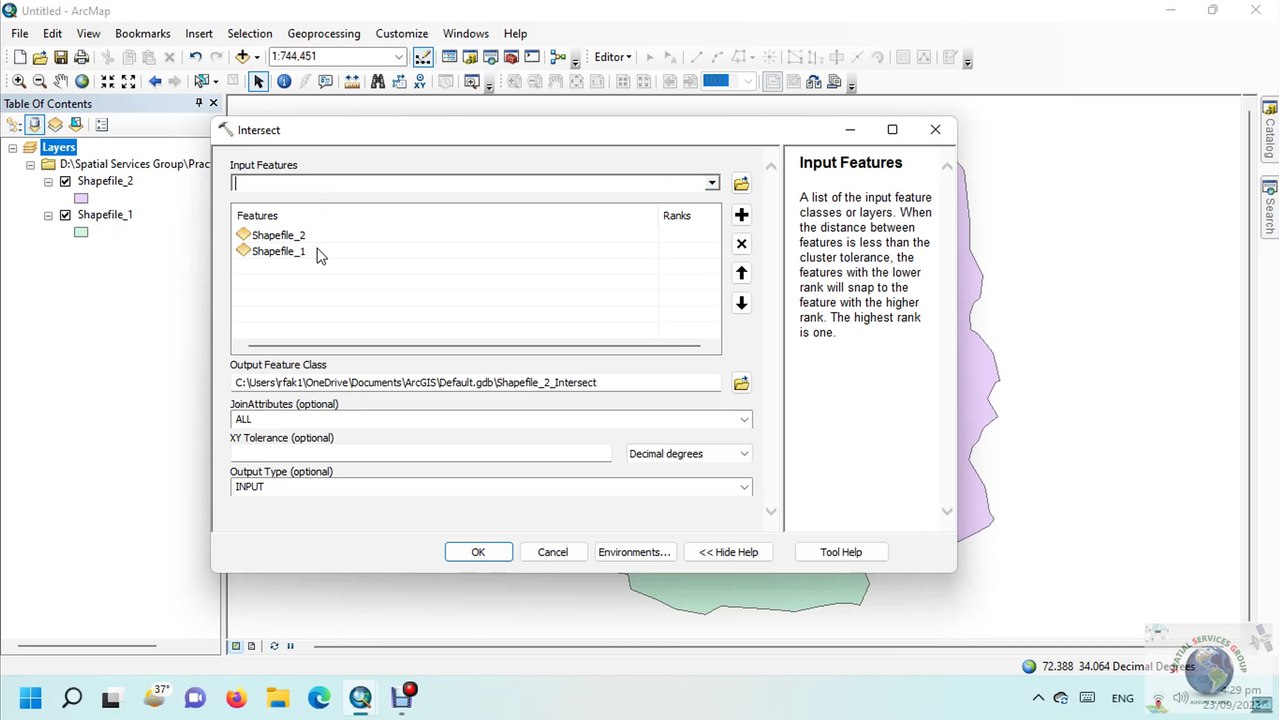Open the ArcToolbox window icon

[511, 57]
